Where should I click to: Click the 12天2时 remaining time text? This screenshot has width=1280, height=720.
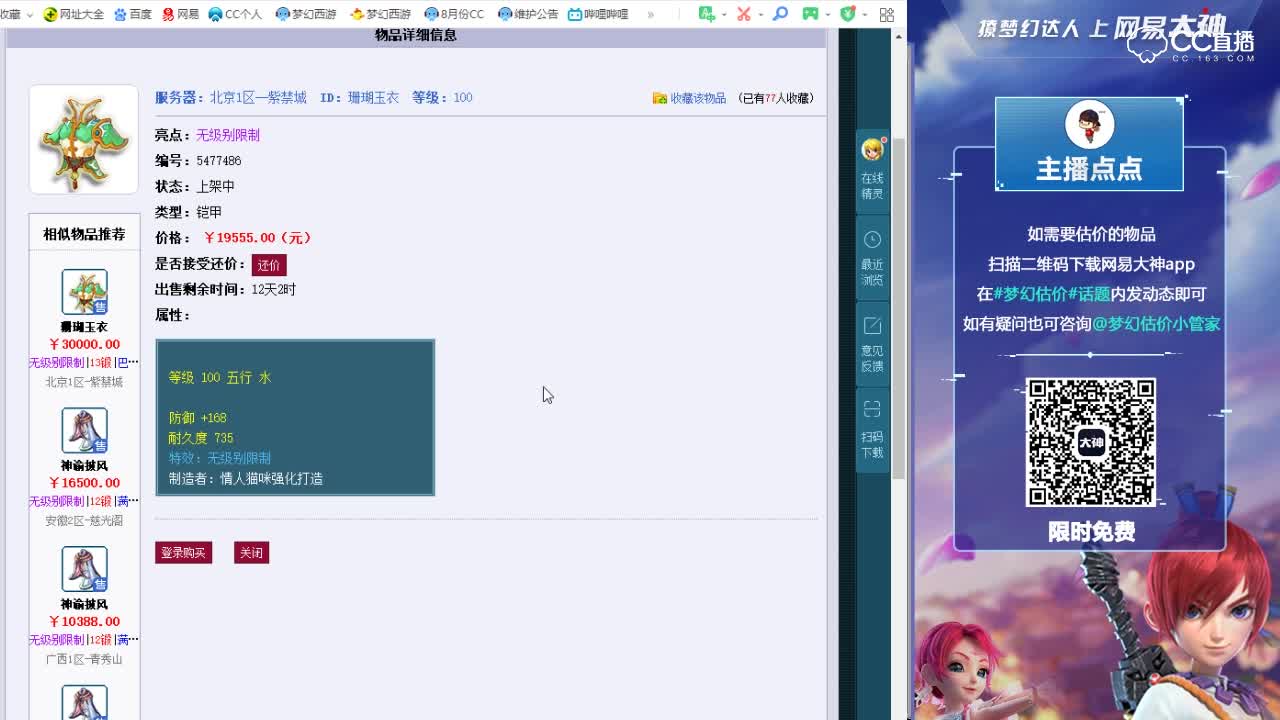pyautogui.click(x=274, y=290)
